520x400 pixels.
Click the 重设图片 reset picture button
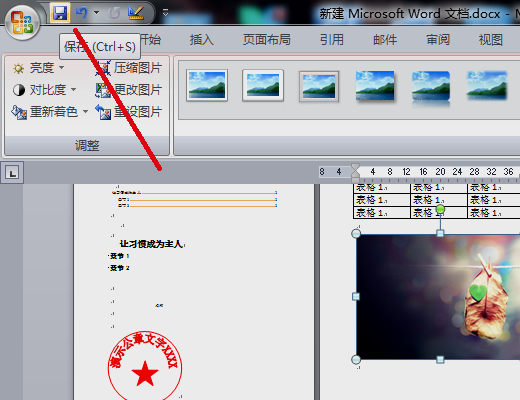pos(129,112)
